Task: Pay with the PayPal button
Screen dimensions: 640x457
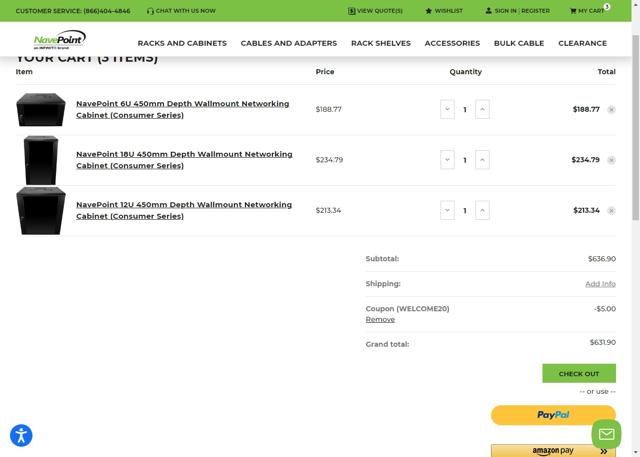Action: point(553,415)
